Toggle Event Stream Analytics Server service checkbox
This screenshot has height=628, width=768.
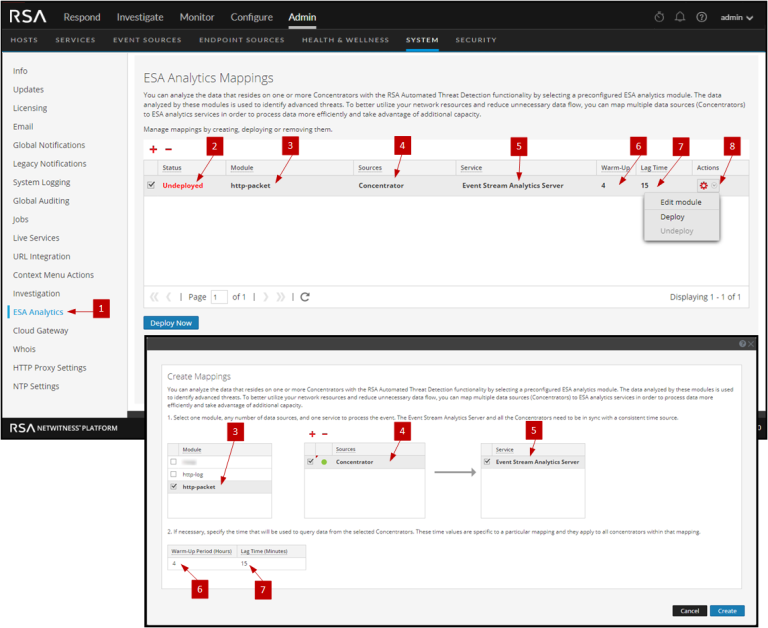(487, 461)
